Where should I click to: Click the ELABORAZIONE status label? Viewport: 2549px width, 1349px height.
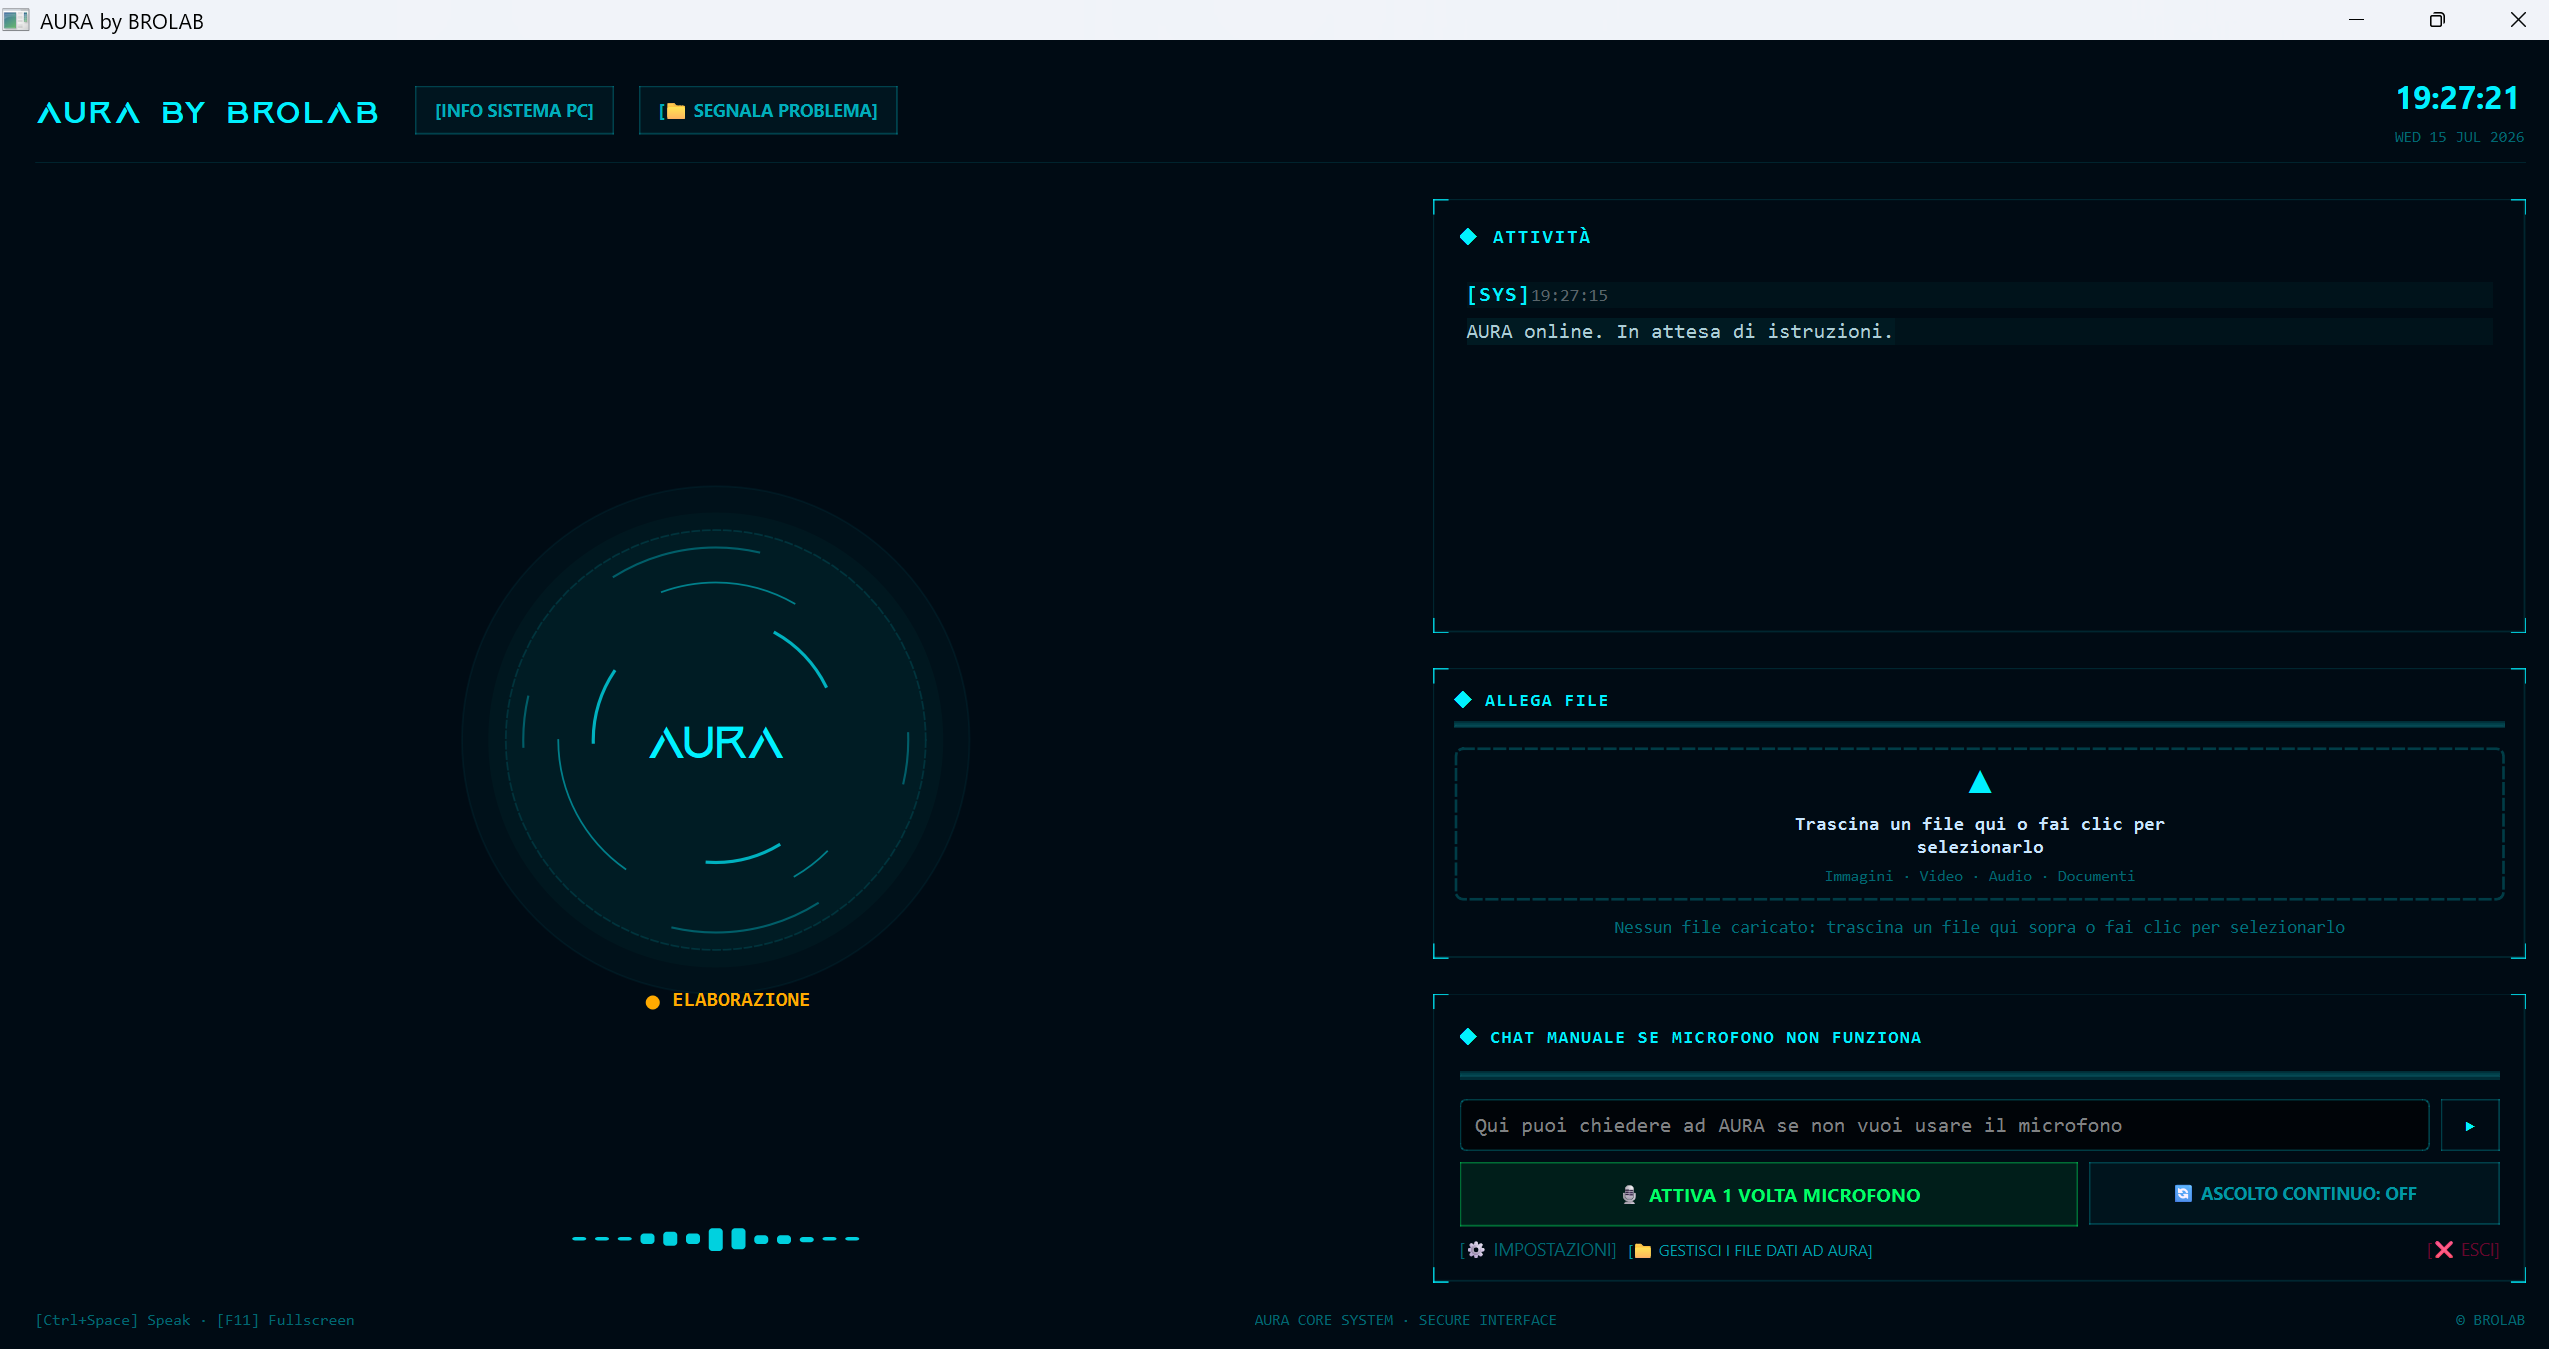741,1000
